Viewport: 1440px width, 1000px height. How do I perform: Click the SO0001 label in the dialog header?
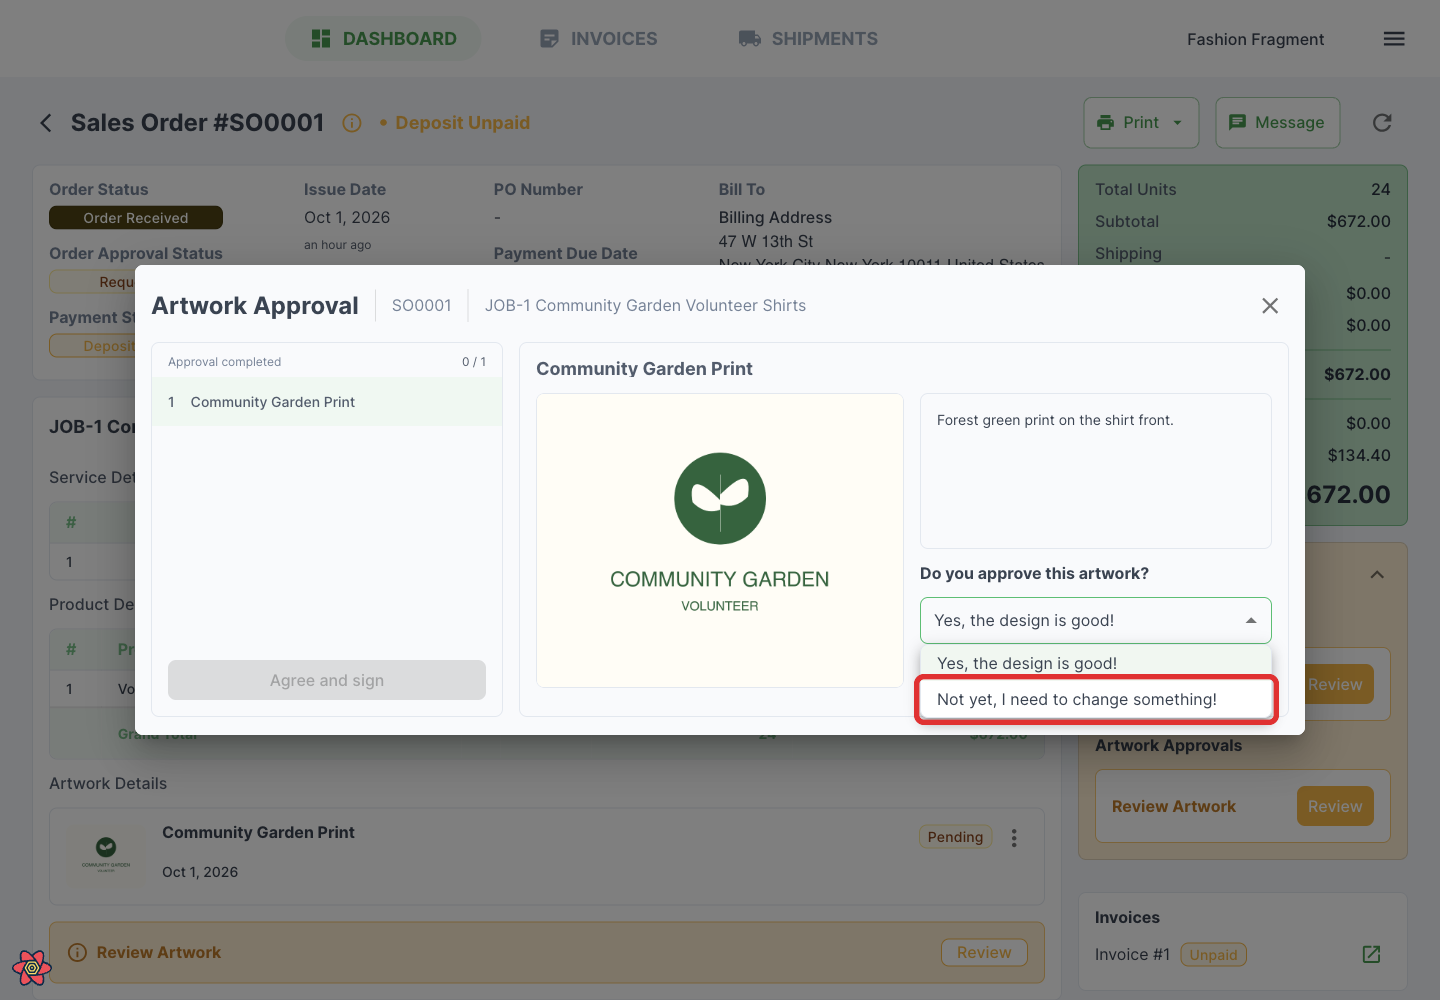tap(422, 306)
